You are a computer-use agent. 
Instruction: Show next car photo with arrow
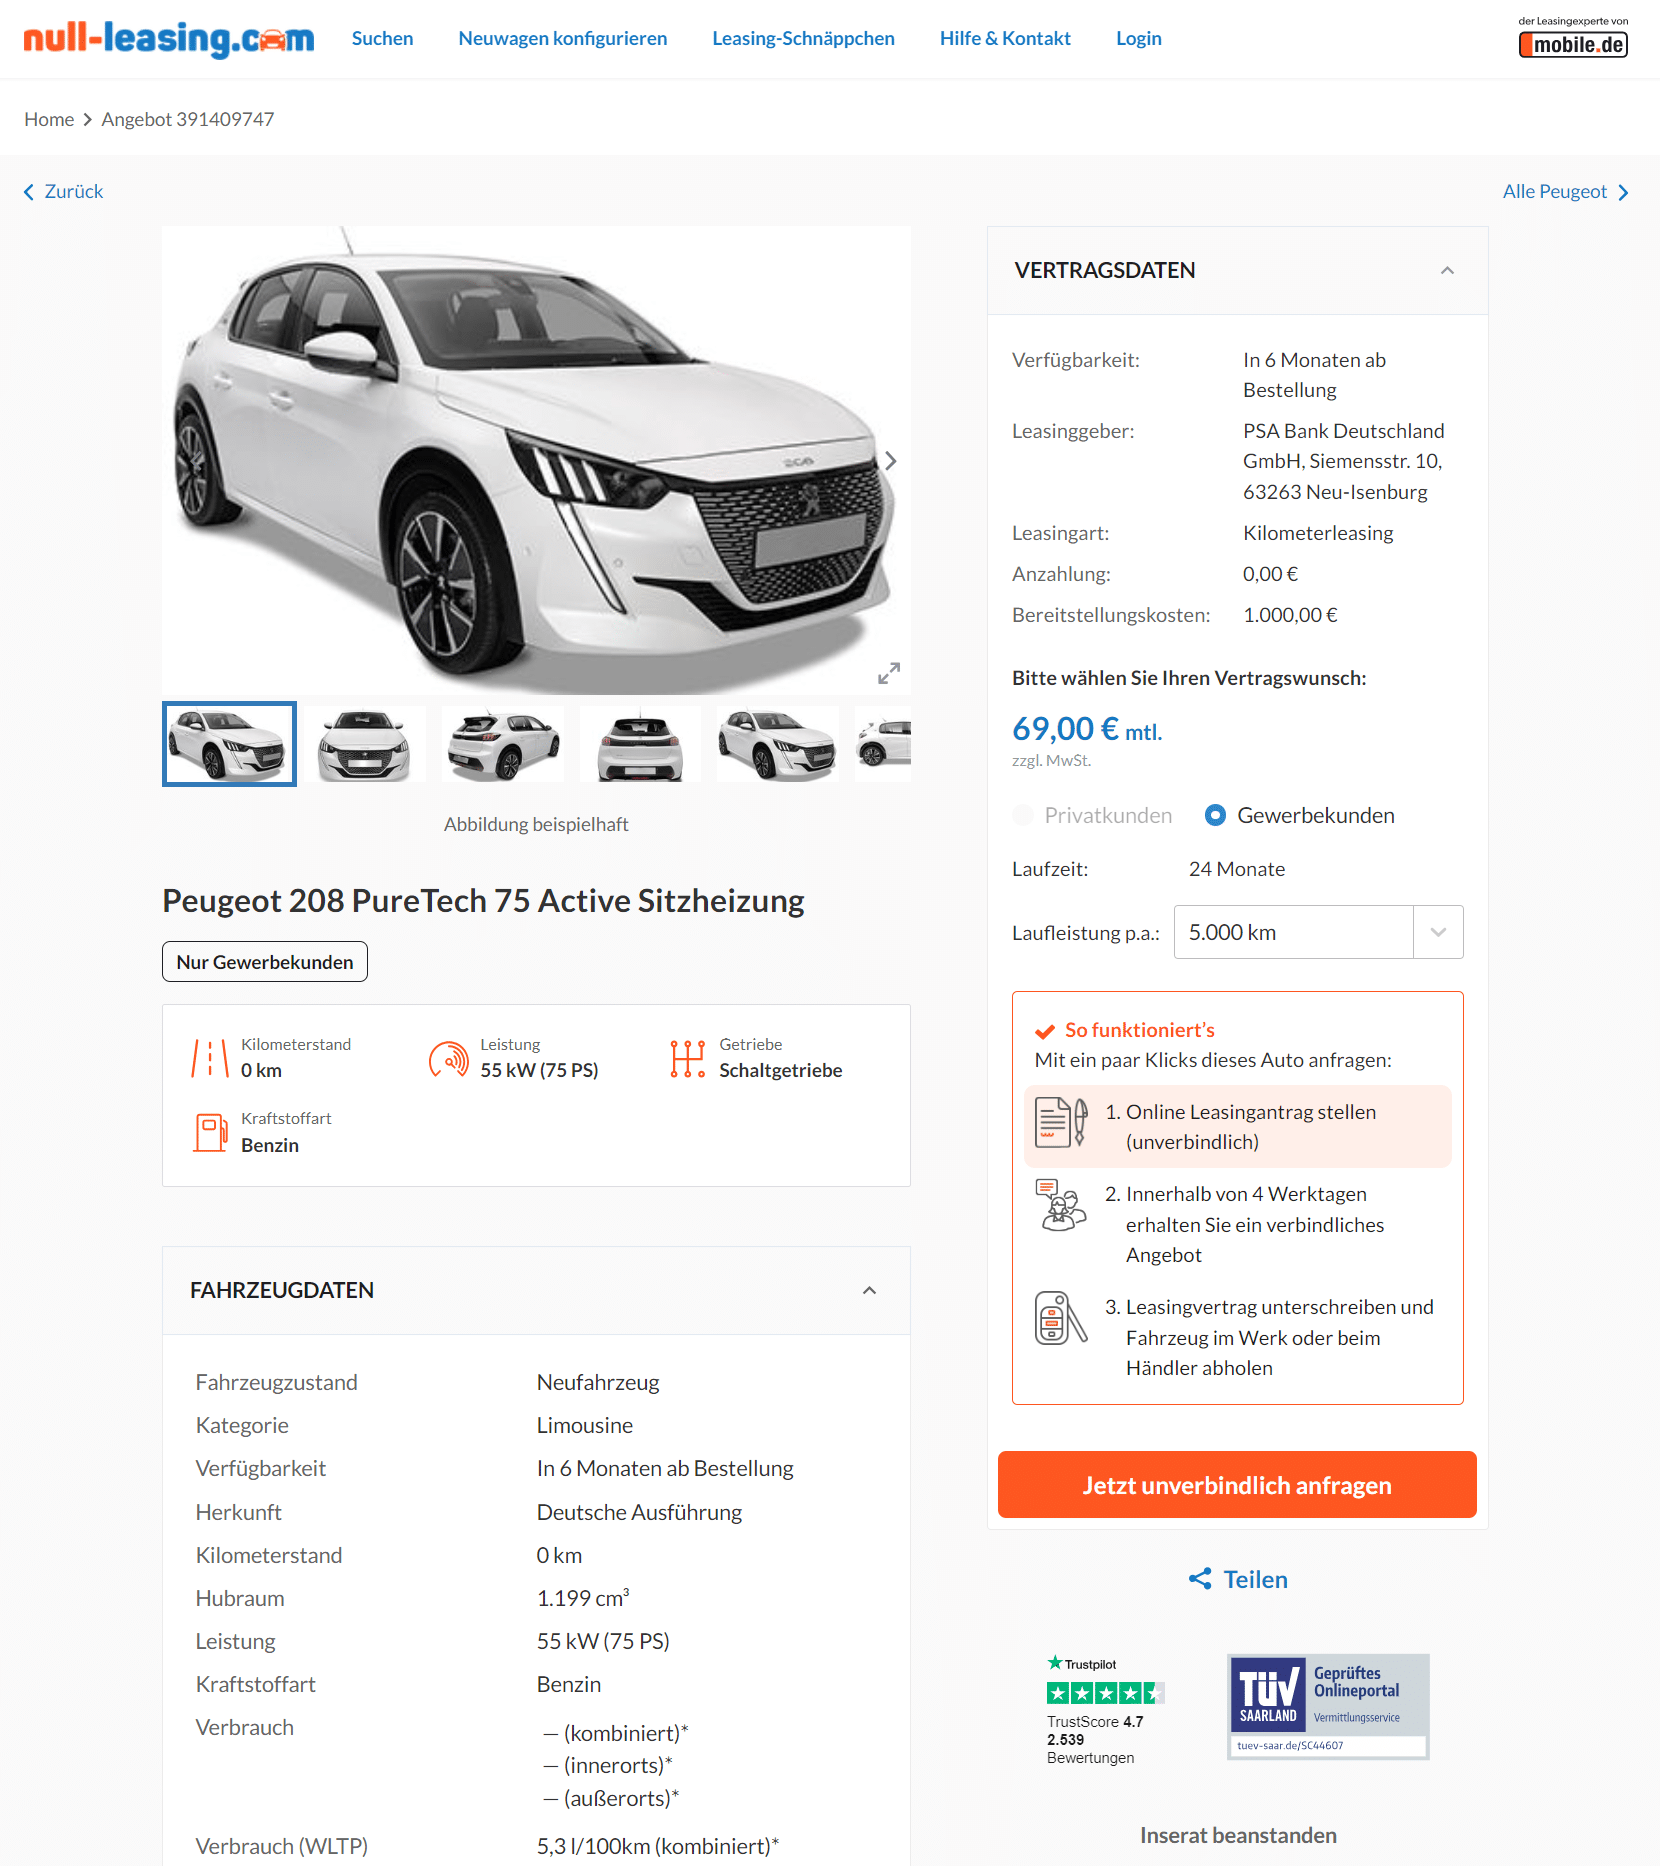890,461
